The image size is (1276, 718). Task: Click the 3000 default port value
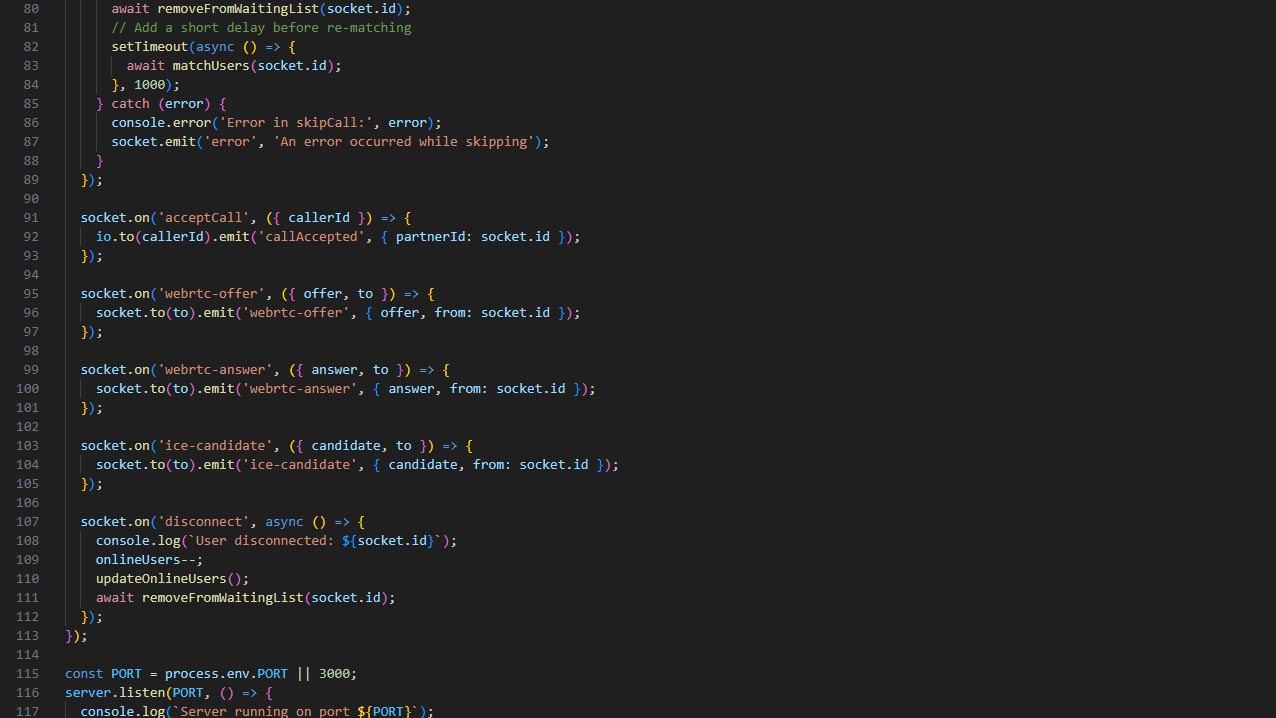[334, 673]
